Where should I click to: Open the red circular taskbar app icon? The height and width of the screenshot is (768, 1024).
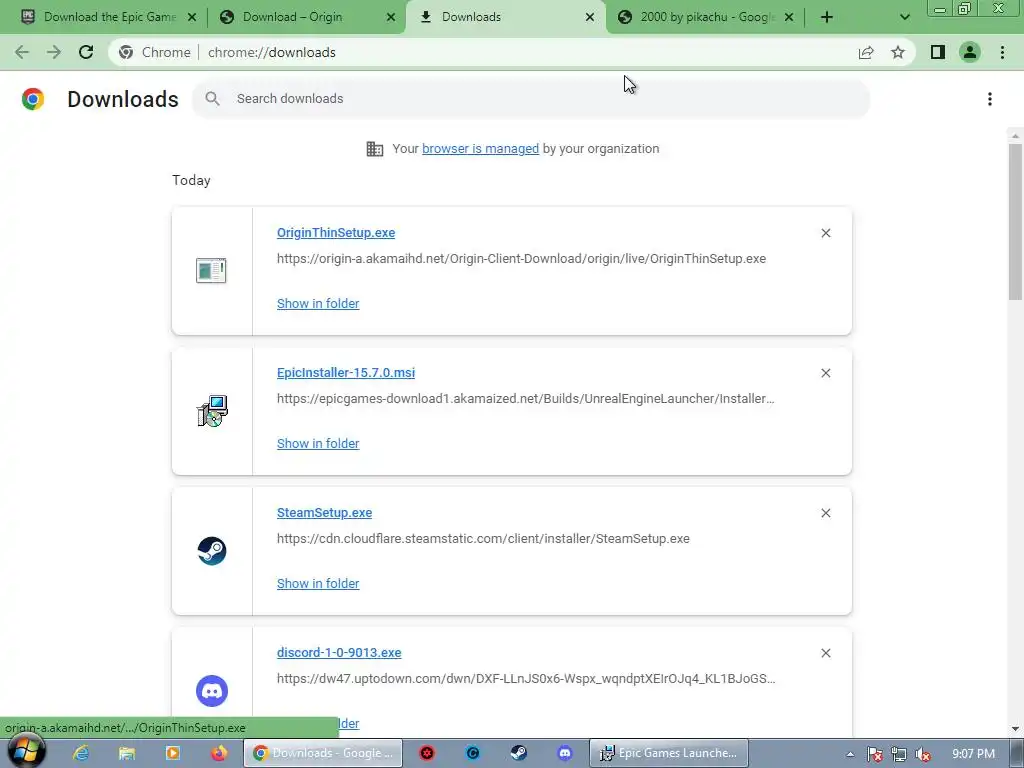[x=427, y=753]
